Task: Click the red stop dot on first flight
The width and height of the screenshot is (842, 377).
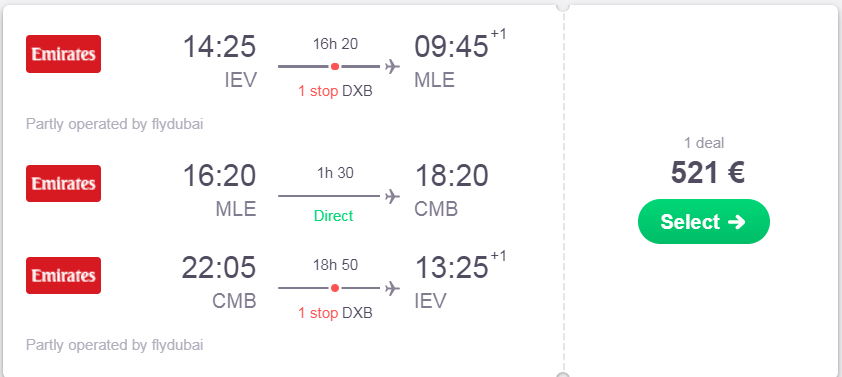Action: (x=335, y=67)
